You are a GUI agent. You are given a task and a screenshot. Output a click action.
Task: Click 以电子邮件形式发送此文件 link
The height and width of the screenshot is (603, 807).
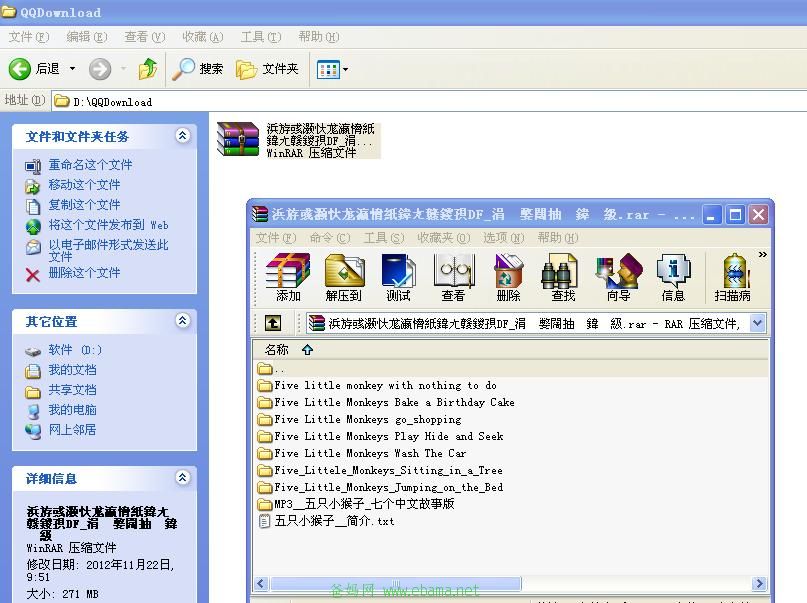[x=109, y=250]
